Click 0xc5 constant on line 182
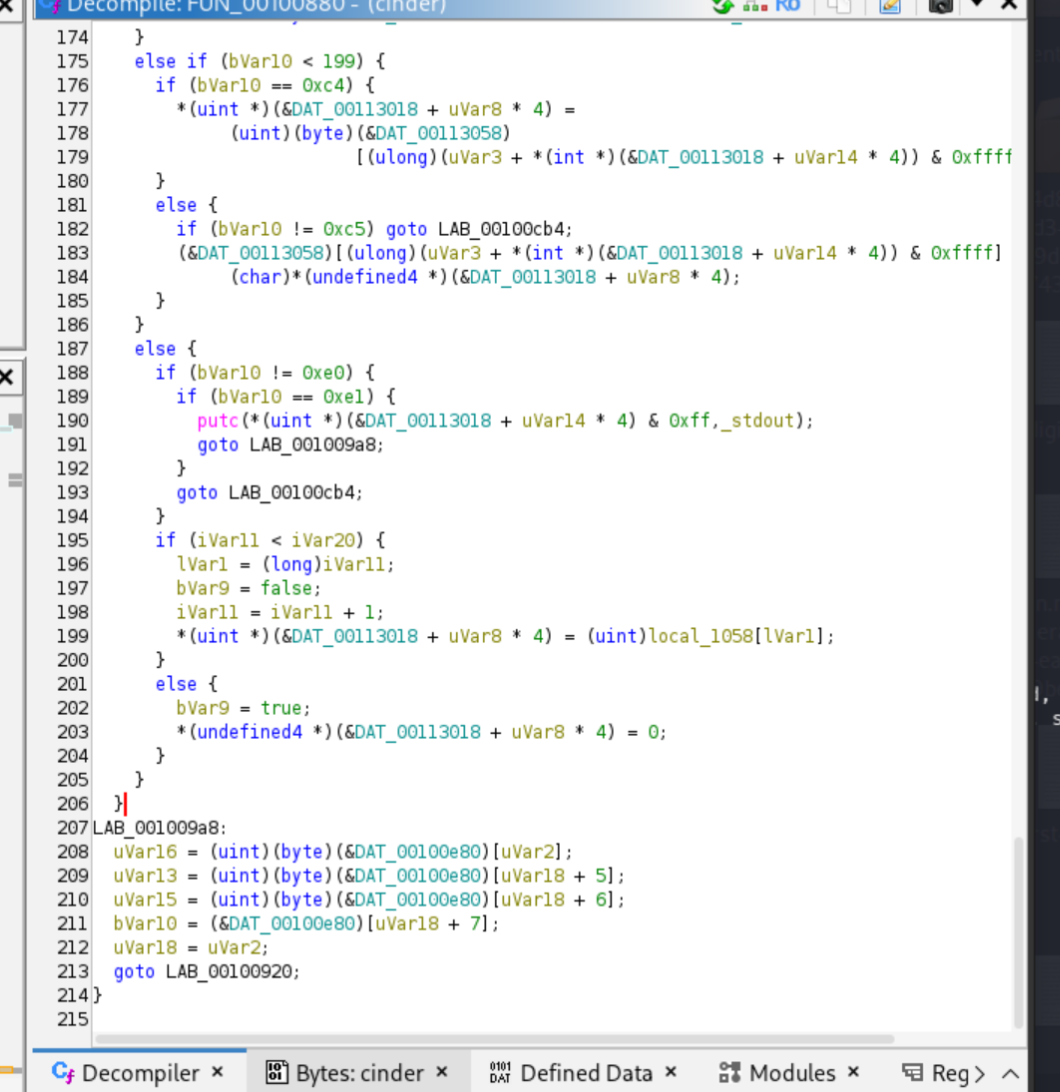Viewport: 1060px width, 1092px height. tap(344, 229)
